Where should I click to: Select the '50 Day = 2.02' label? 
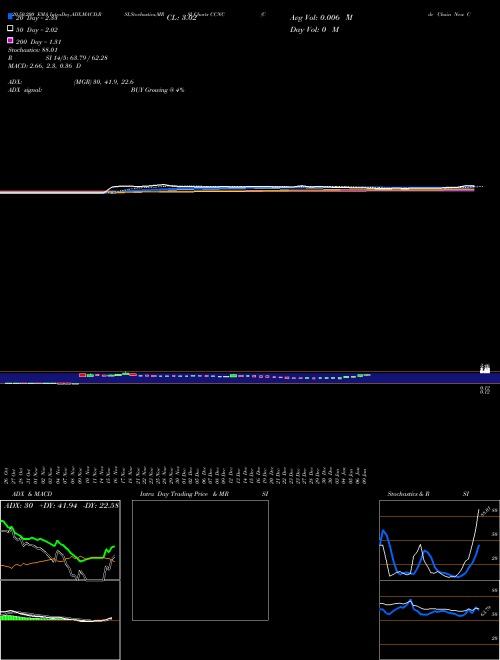[37, 30]
